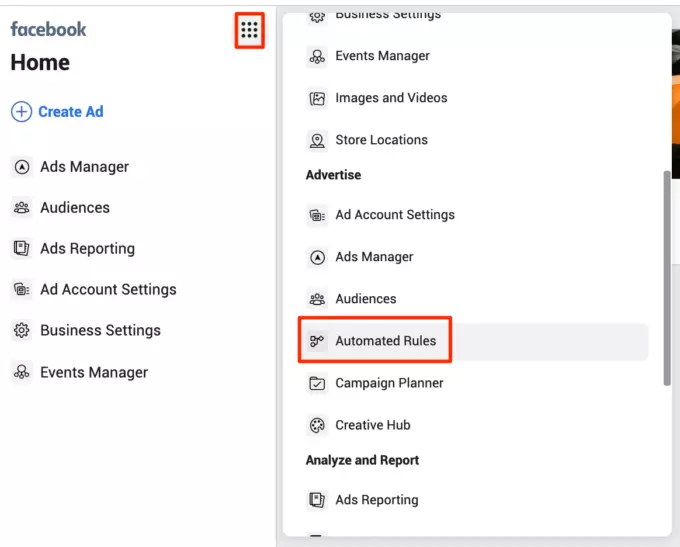Click Audiences icon in left sidebar

click(x=21, y=208)
